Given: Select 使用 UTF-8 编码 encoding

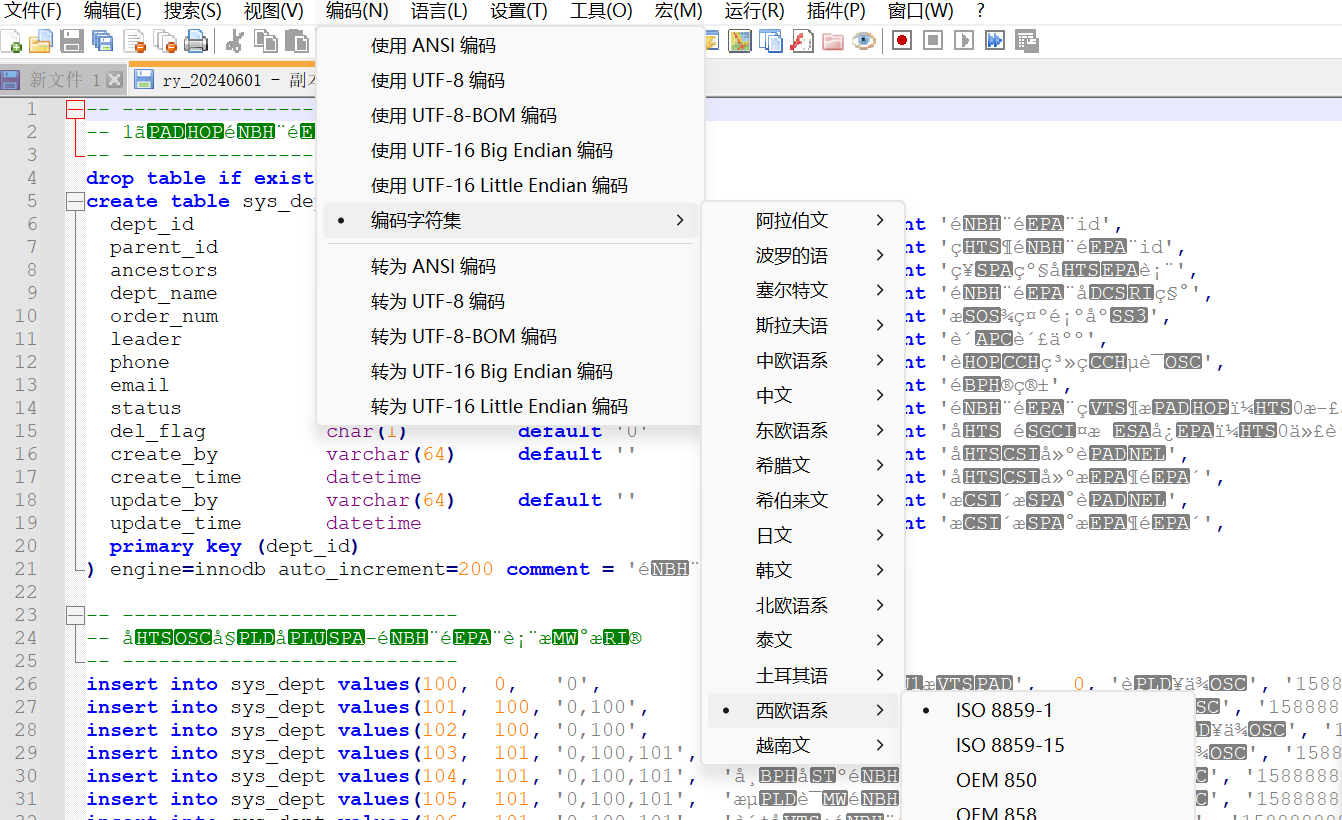Looking at the screenshot, I should click(510, 81).
